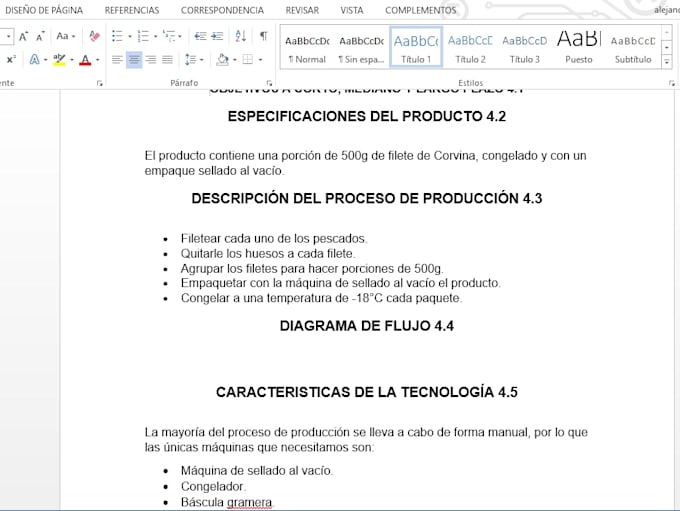Increase paragraph indent

217,36
